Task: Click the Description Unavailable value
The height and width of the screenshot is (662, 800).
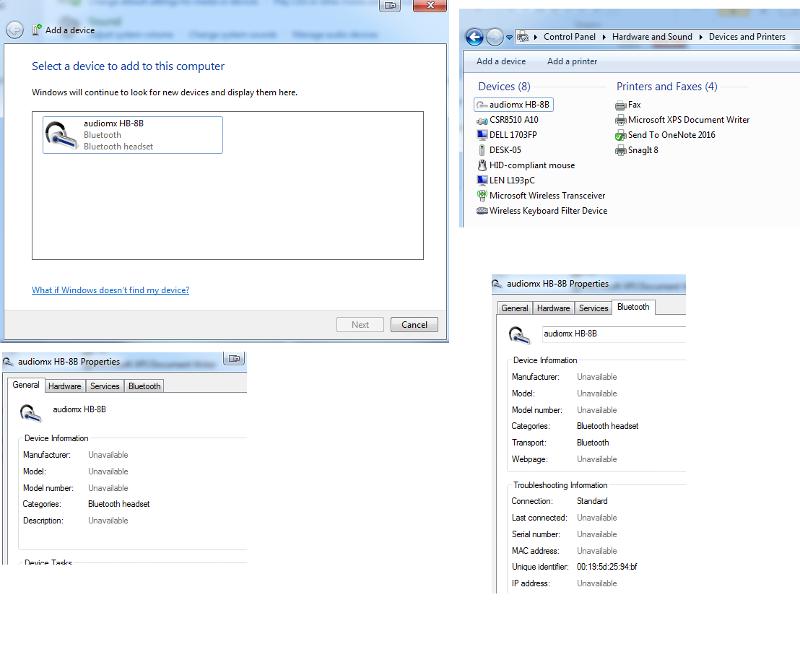Action: [x=108, y=521]
